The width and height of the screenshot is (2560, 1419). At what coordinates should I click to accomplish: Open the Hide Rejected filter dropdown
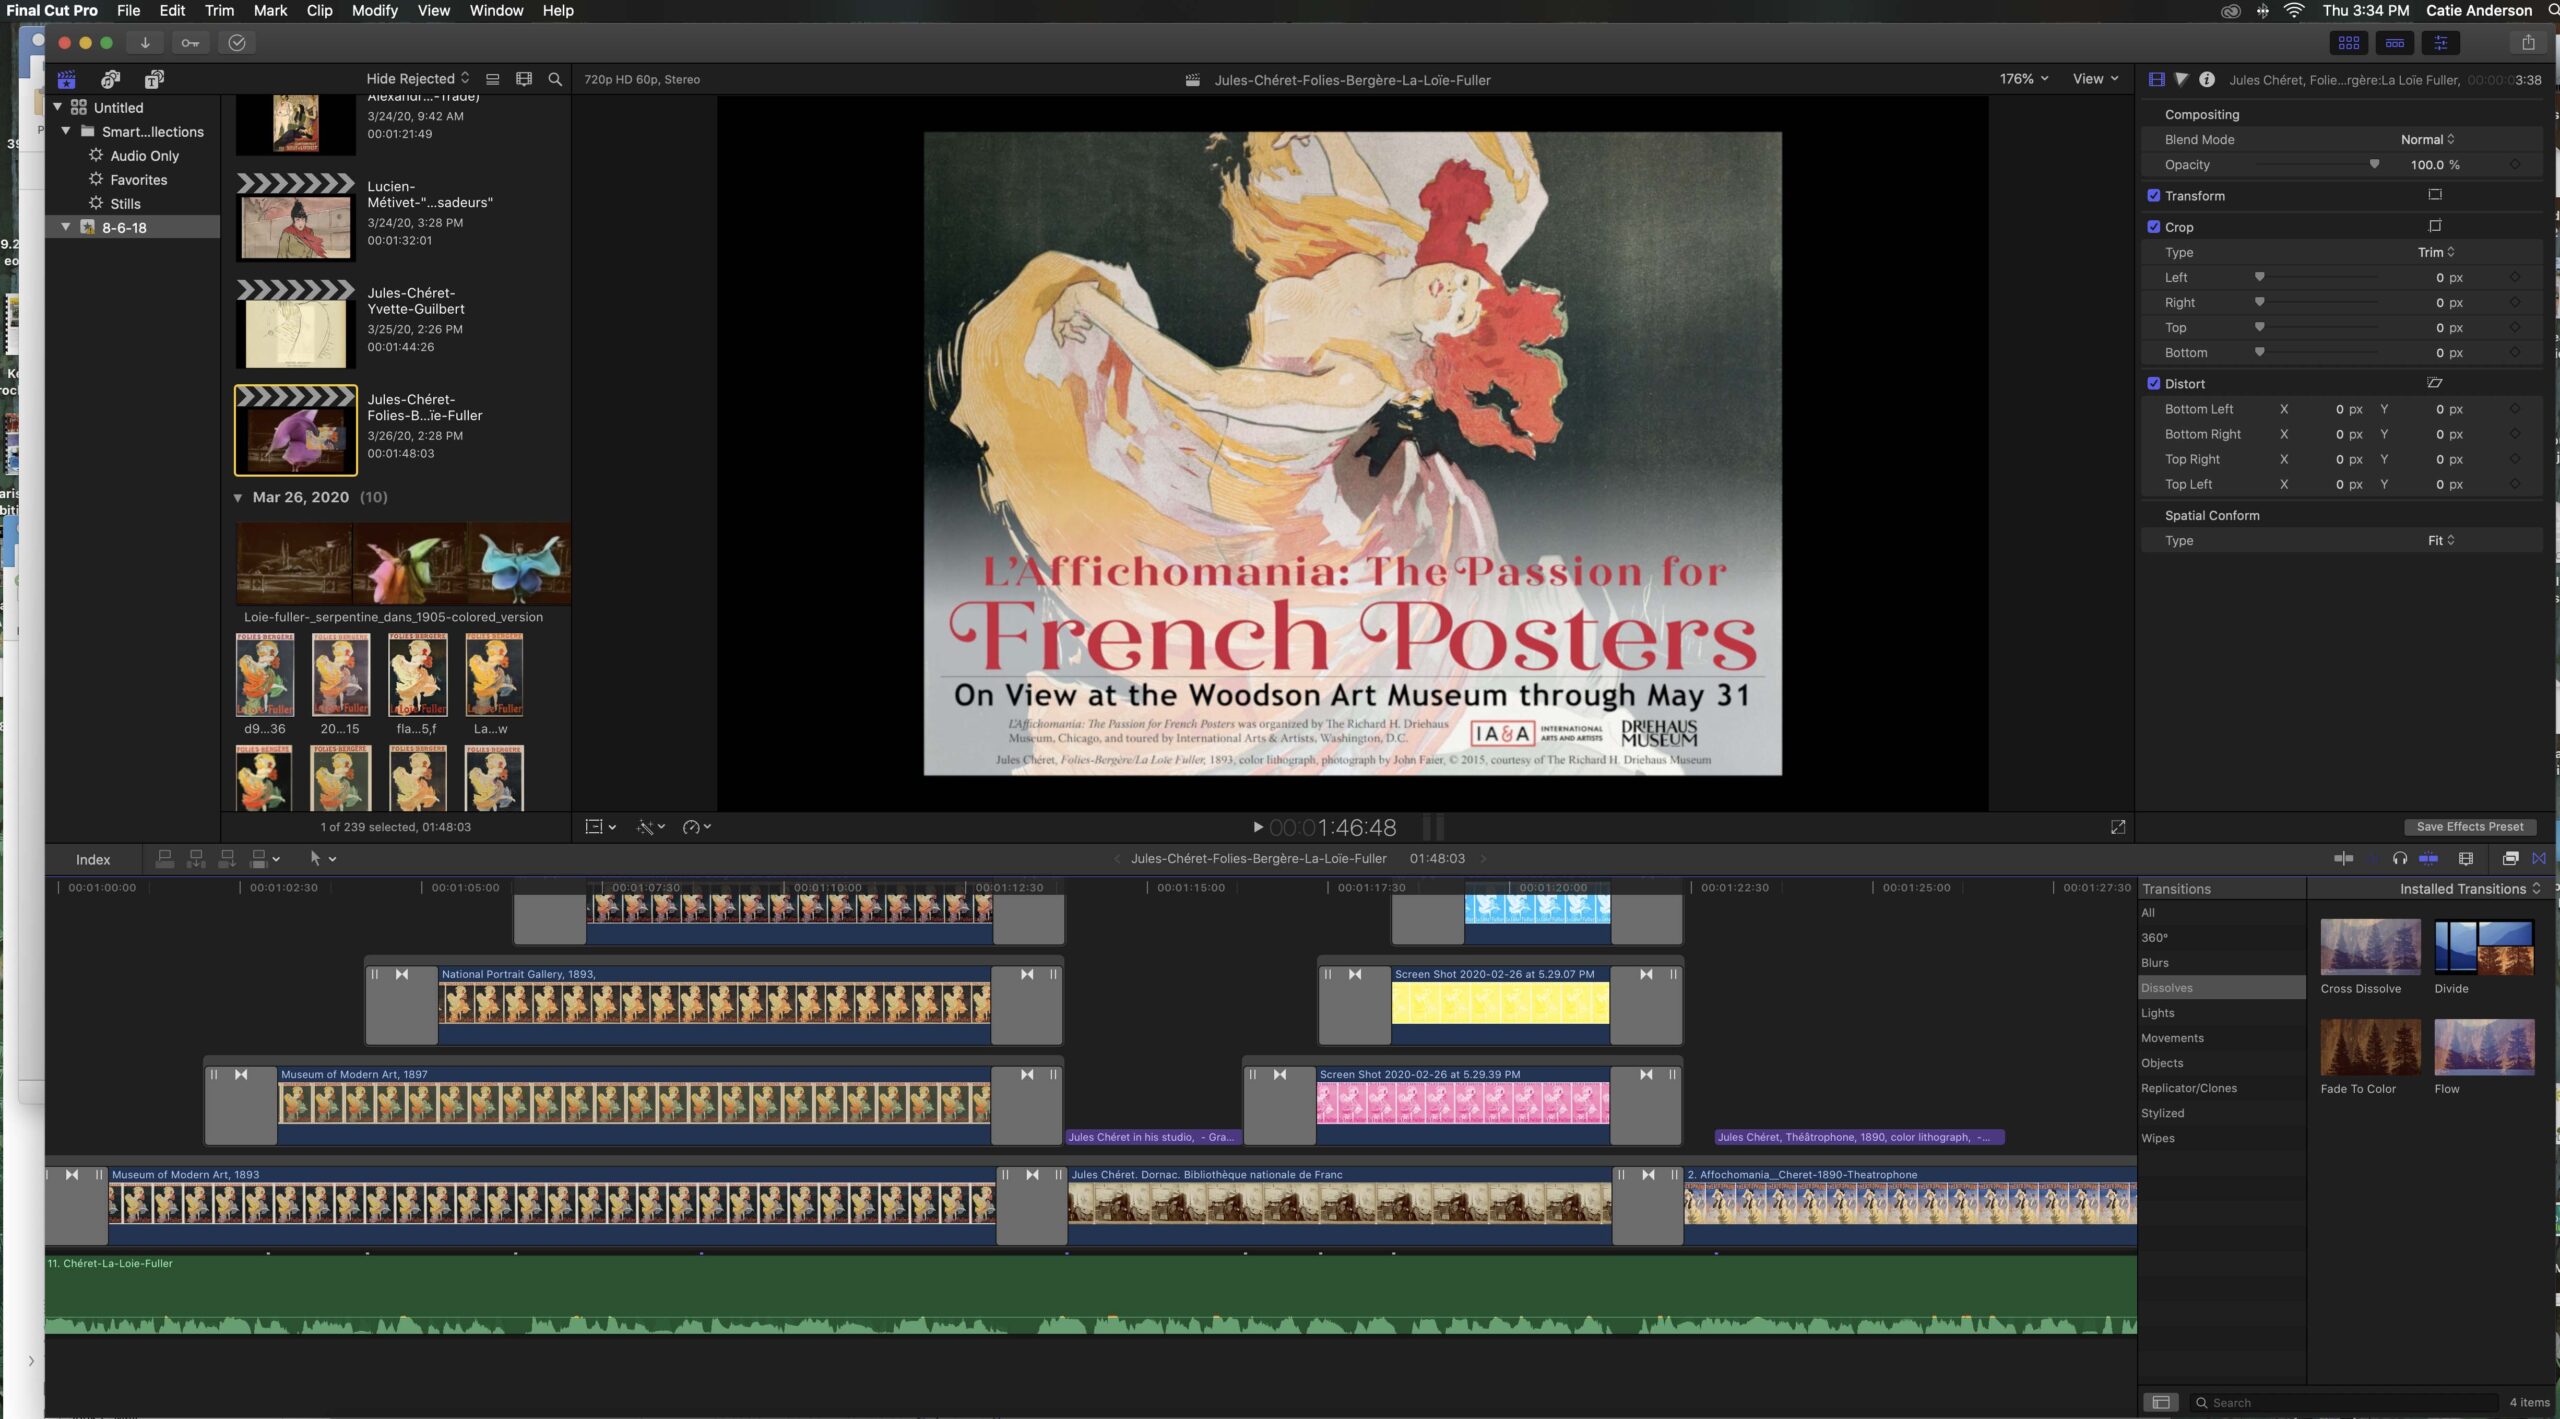tap(417, 79)
